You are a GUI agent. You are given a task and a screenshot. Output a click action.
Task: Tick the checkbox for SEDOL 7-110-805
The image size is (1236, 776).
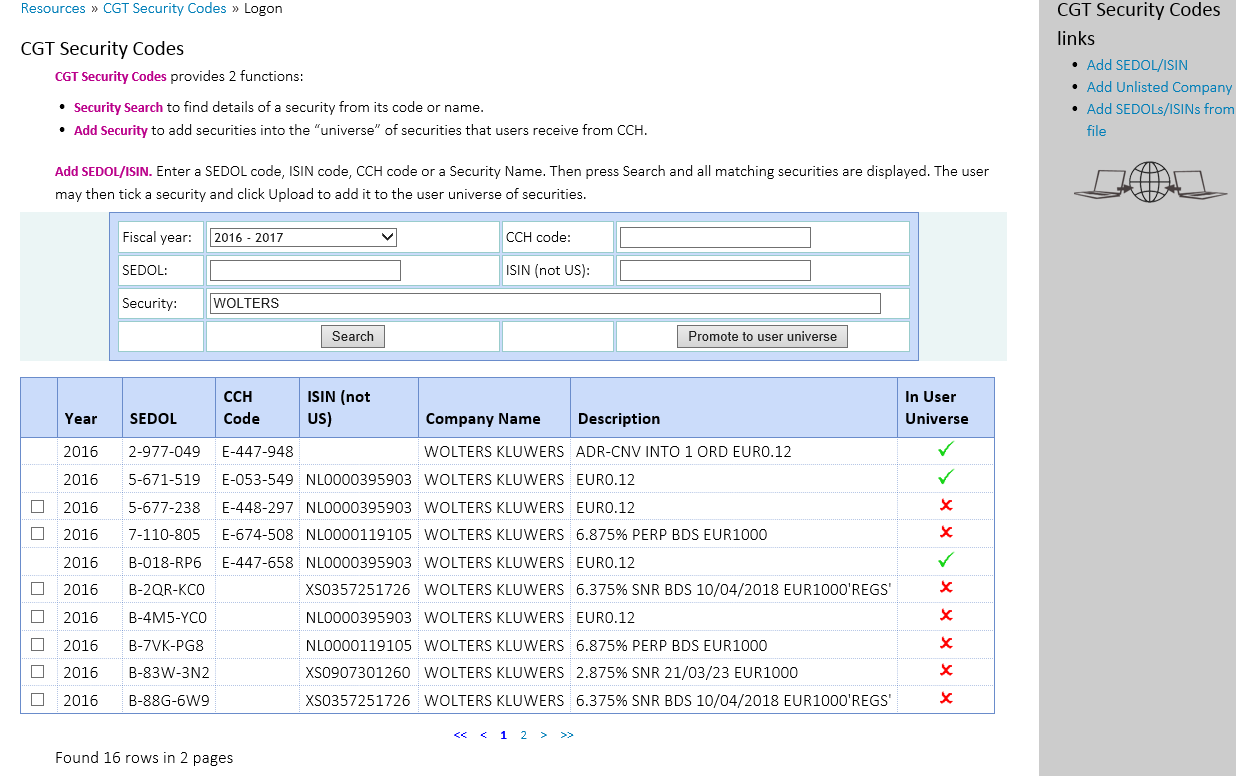[x=38, y=534]
